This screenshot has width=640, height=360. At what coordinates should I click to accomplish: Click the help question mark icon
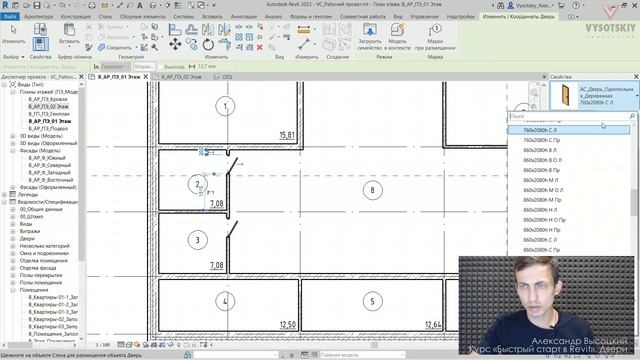(x=576, y=5)
